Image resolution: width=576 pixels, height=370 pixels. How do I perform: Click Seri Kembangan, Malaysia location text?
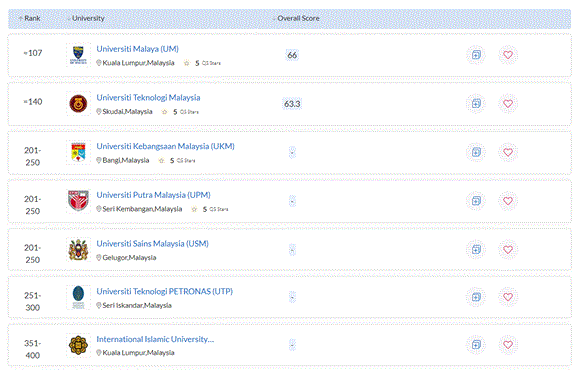click(x=142, y=209)
